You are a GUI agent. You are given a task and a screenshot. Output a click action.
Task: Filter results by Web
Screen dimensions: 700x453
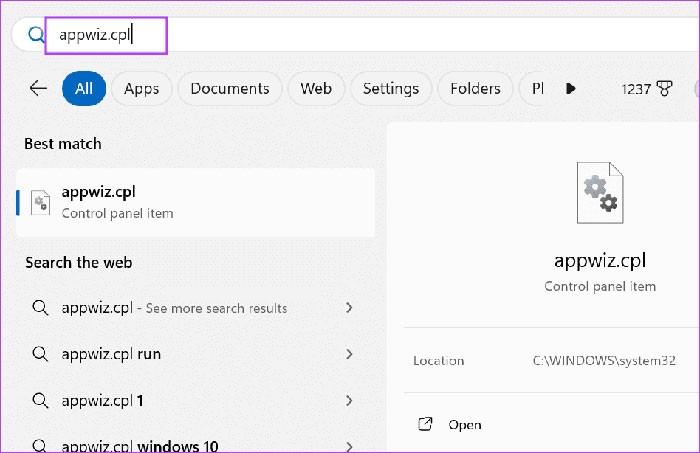(315, 88)
